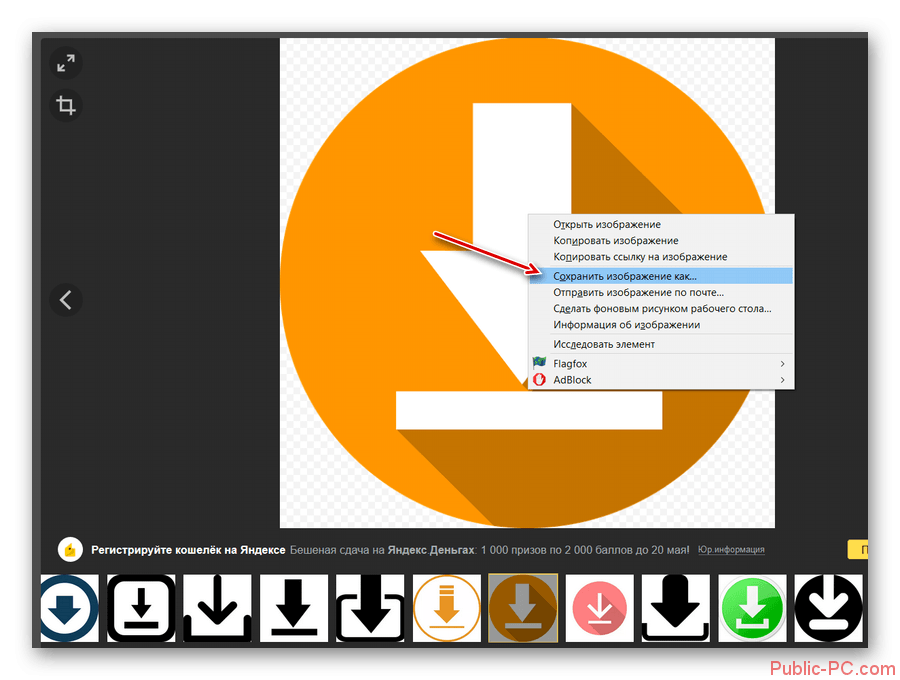Click the yellow wallet icon in ad banner
The image size is (900, 680).
coord(69,549)
